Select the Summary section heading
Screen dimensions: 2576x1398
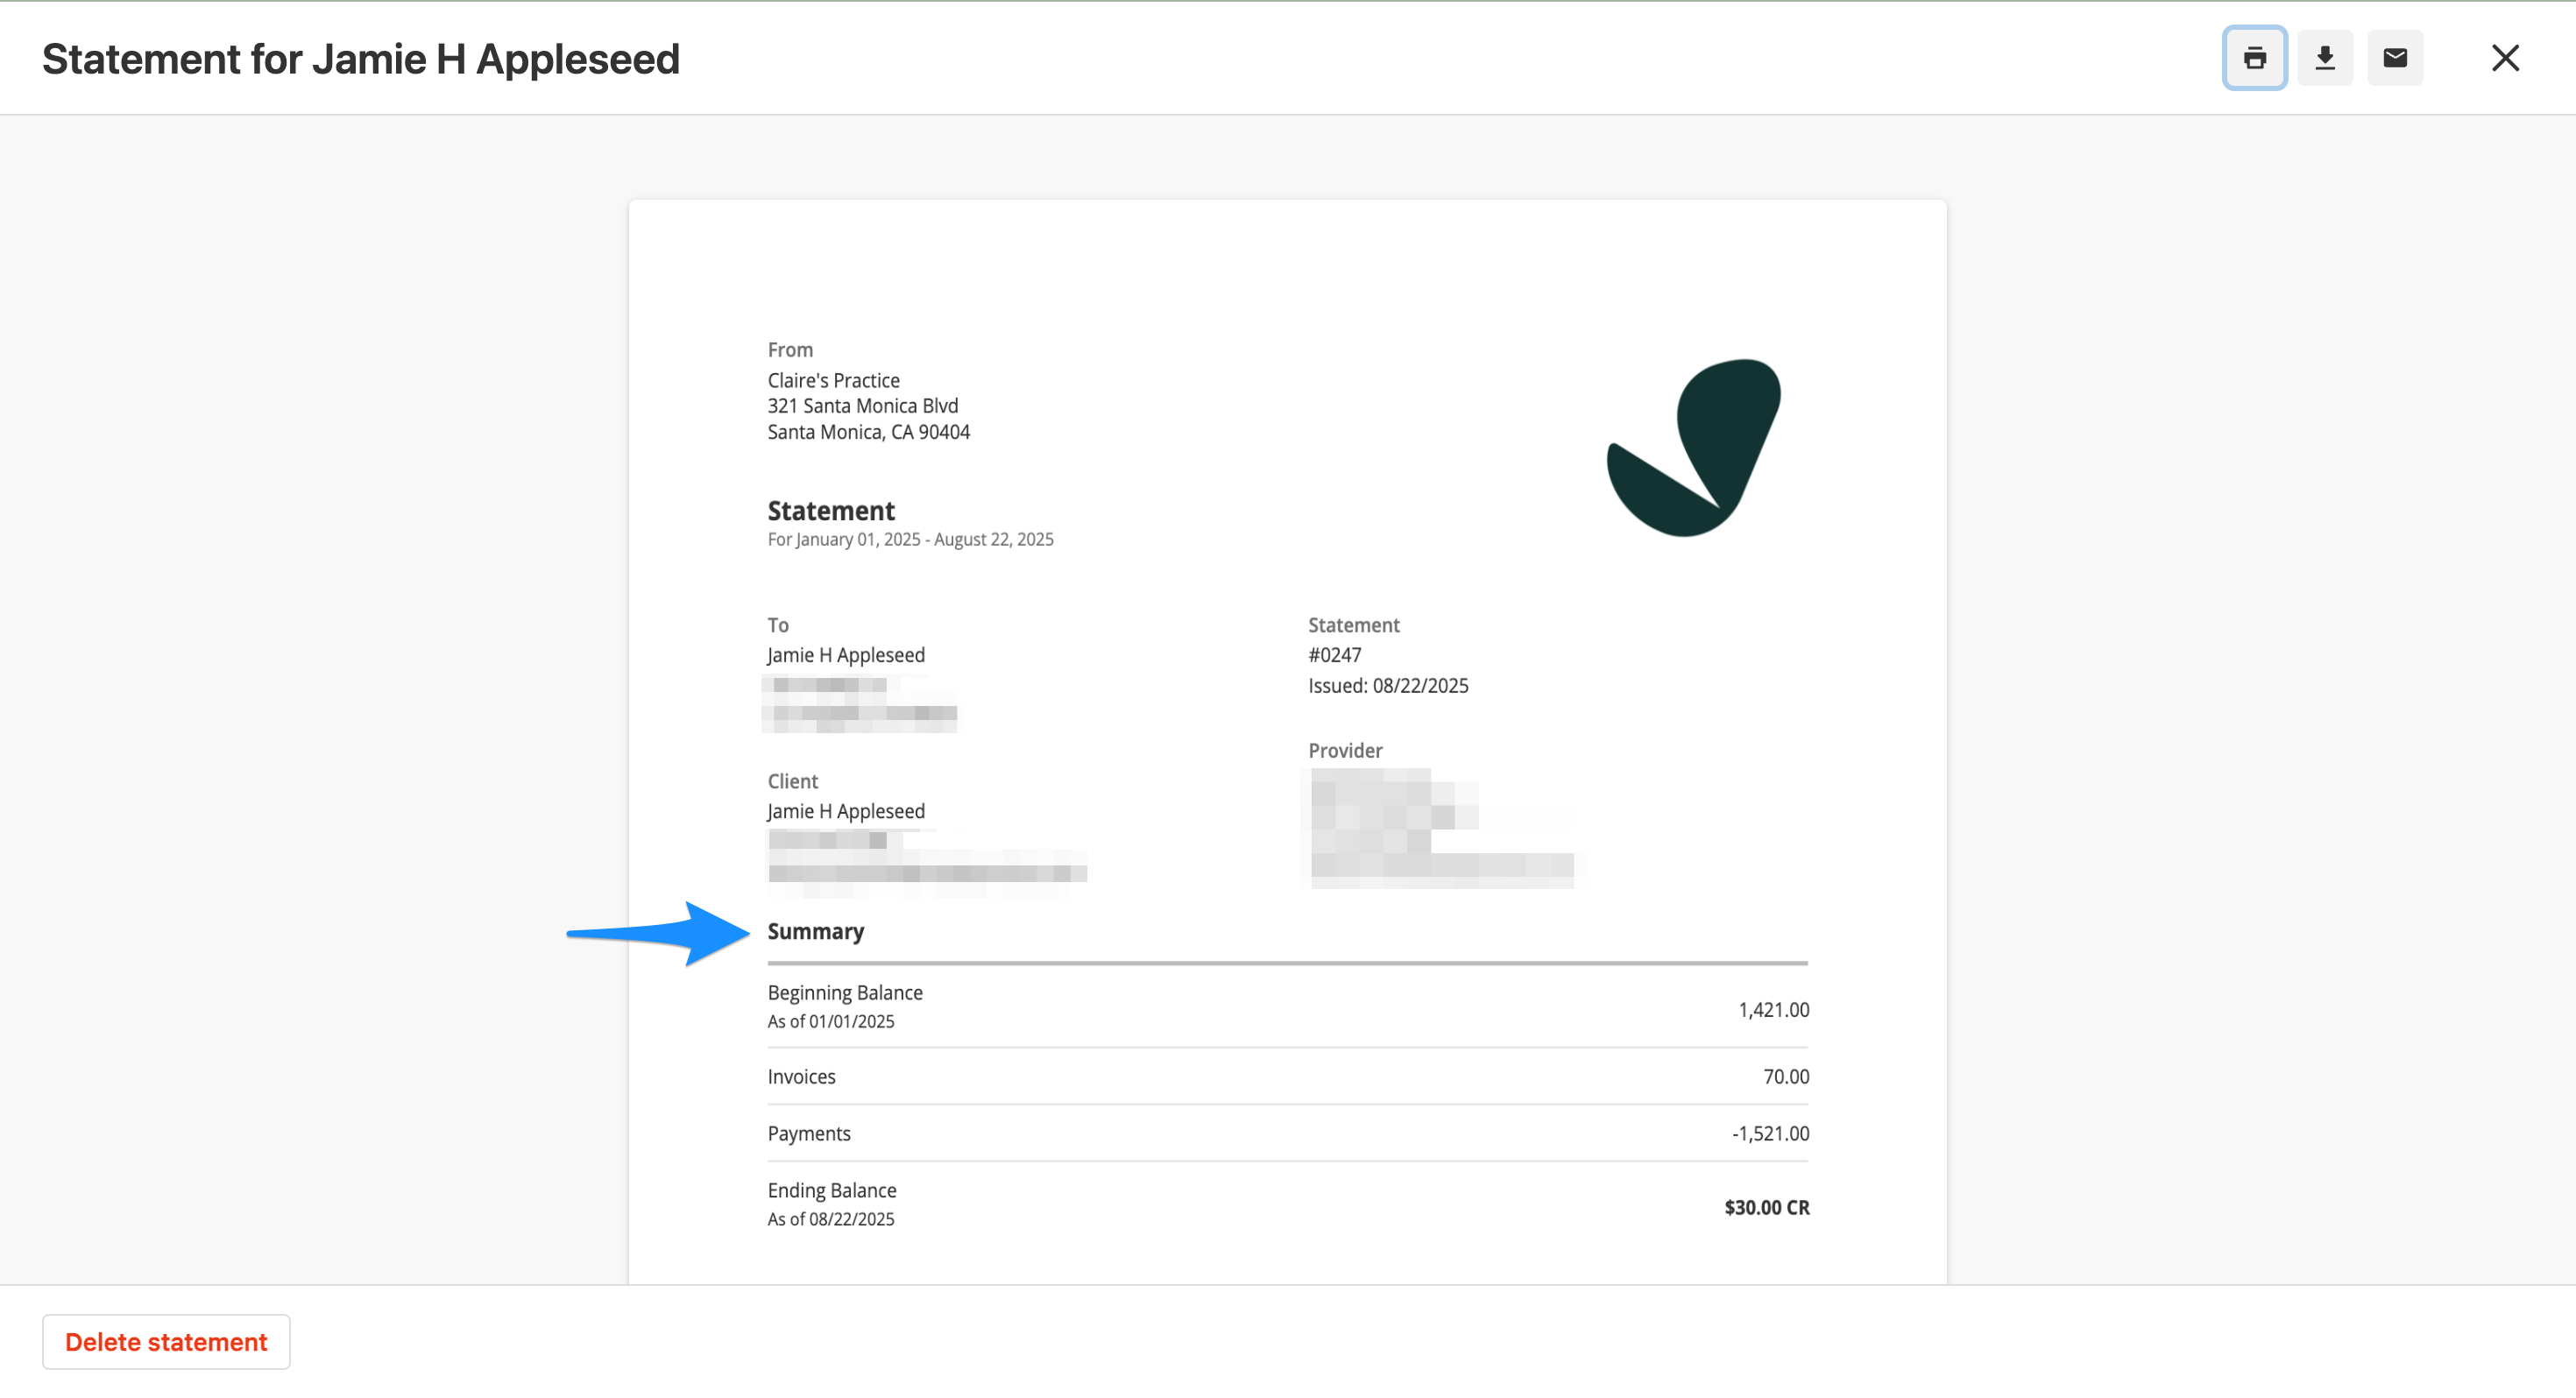(x=815, y=931)
